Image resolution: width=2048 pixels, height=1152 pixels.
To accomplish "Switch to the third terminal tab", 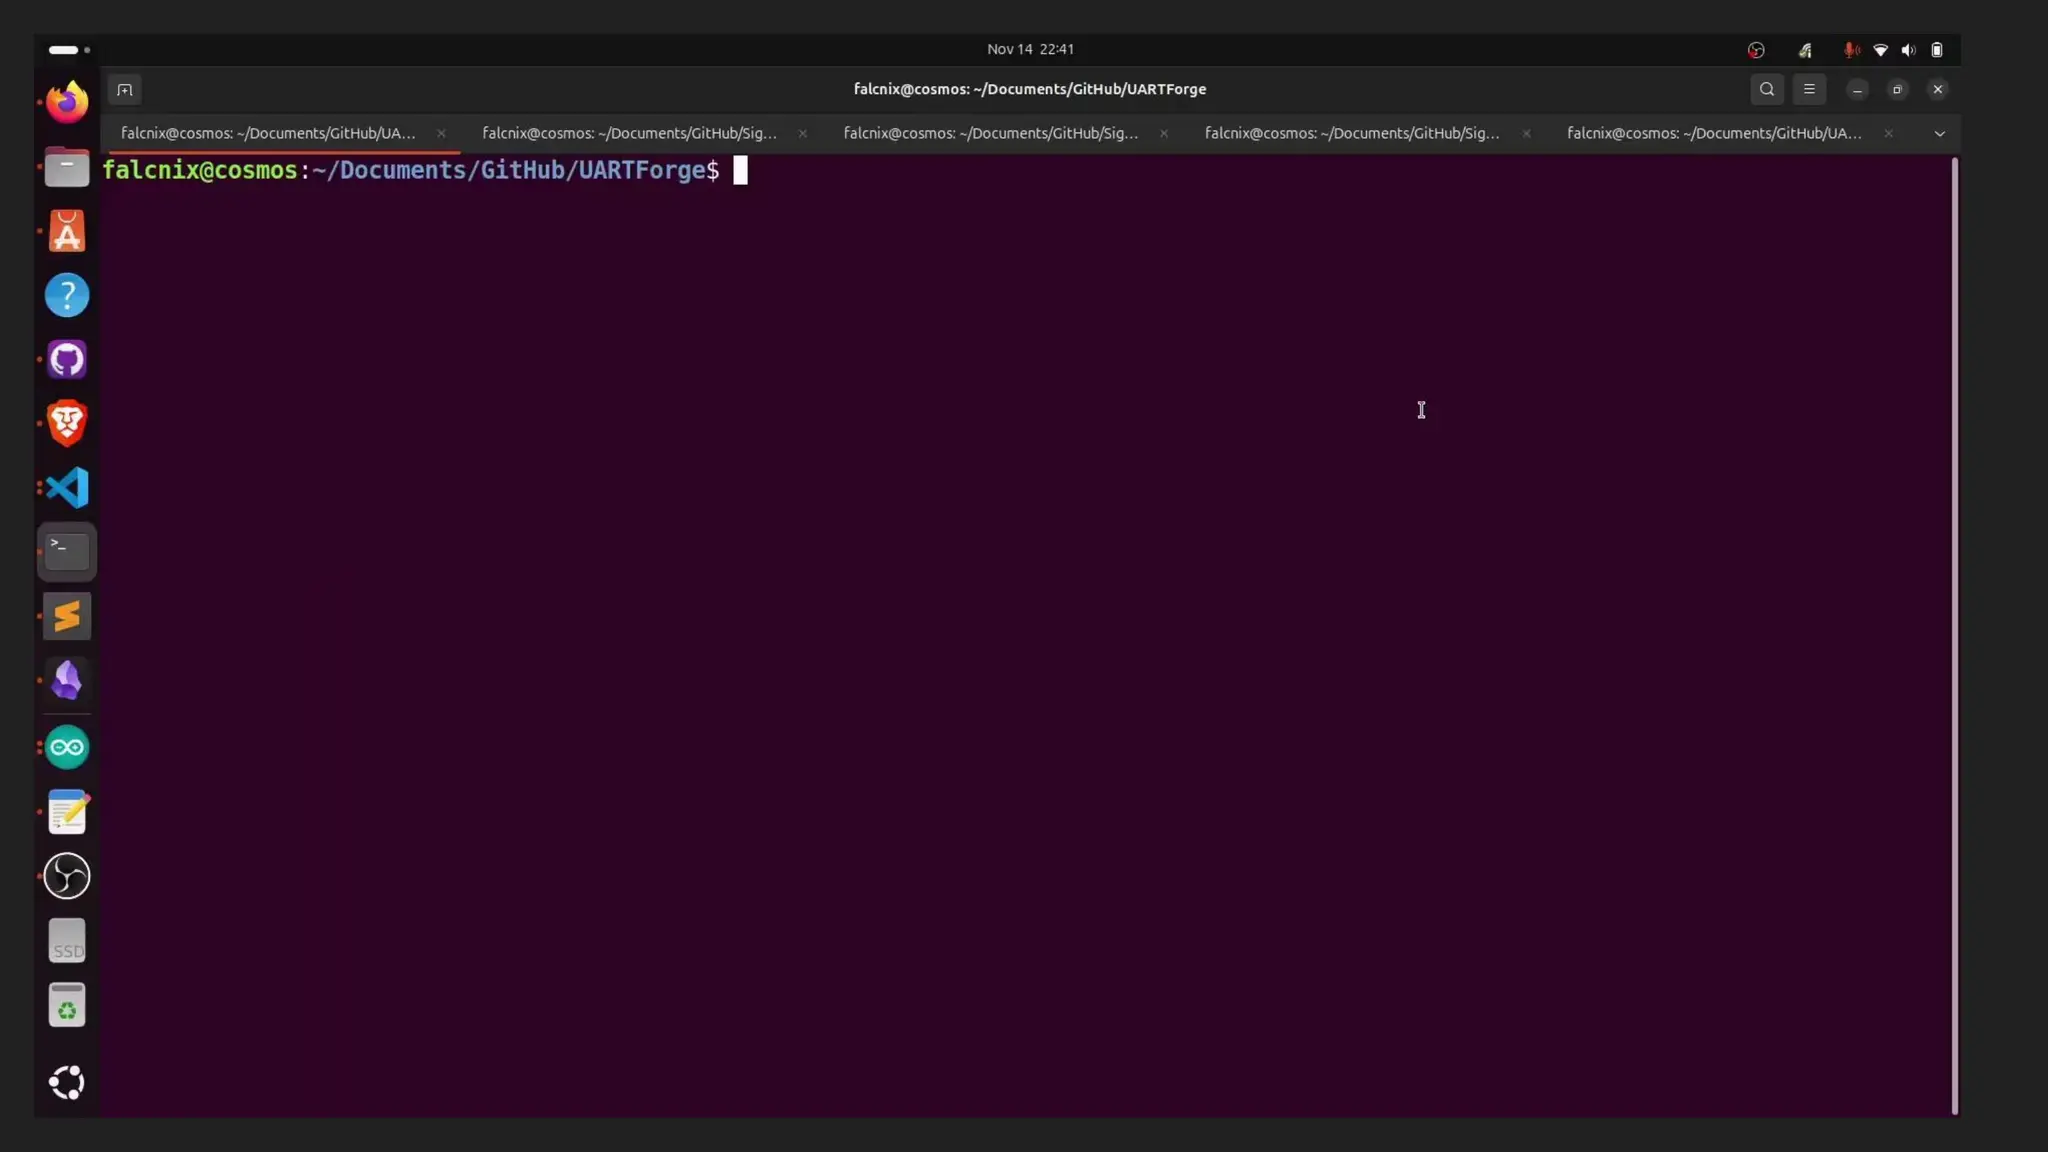I will (x=990, y=134).
